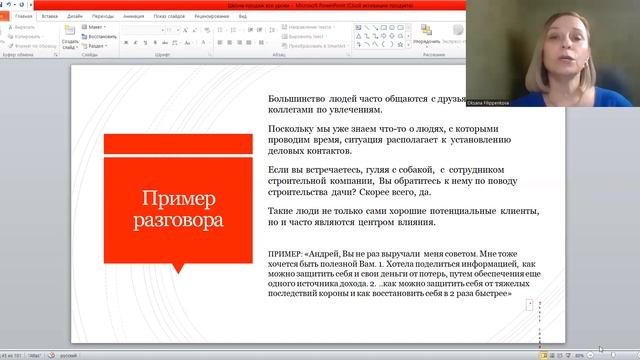Click Формат по образцу button

(x=33, y=46)
